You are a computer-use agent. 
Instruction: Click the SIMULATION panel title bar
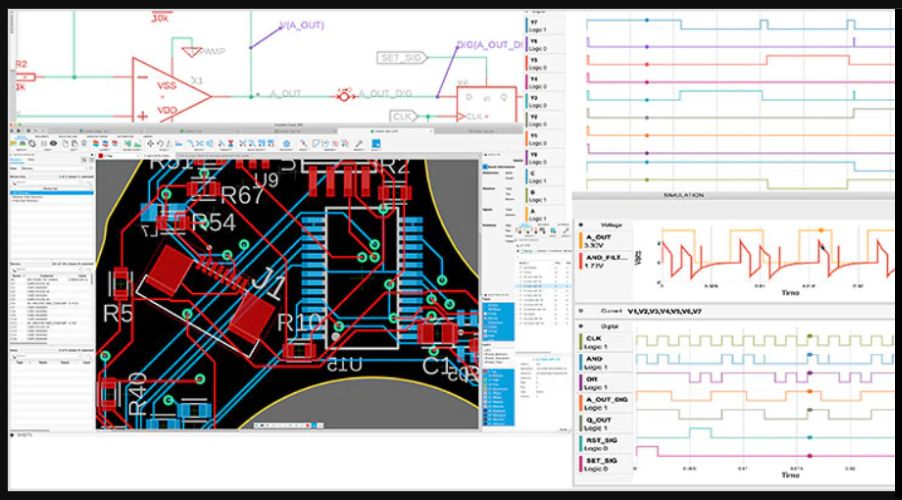[733, 196]
